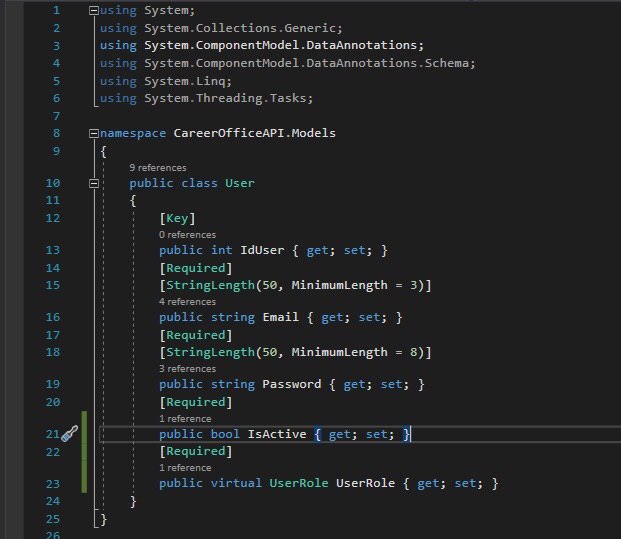Click the [Required] attribute on line 22
Screen dimensions: 621x539
(196, 451)
